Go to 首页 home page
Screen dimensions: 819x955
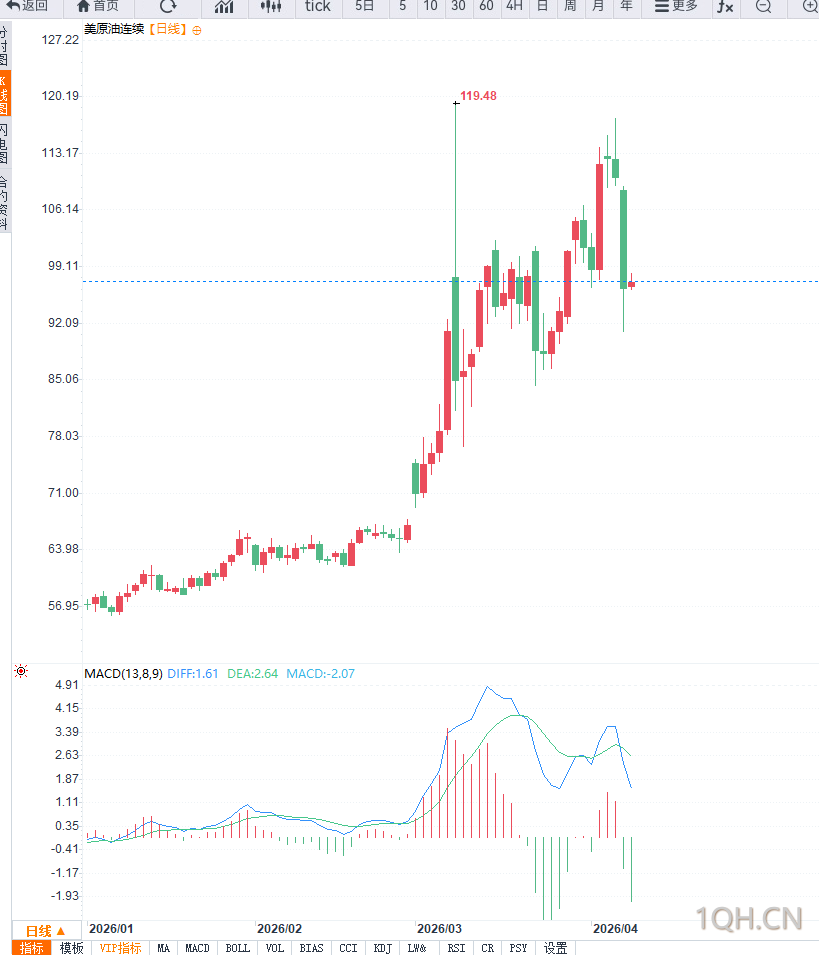(x=97, y=6)
